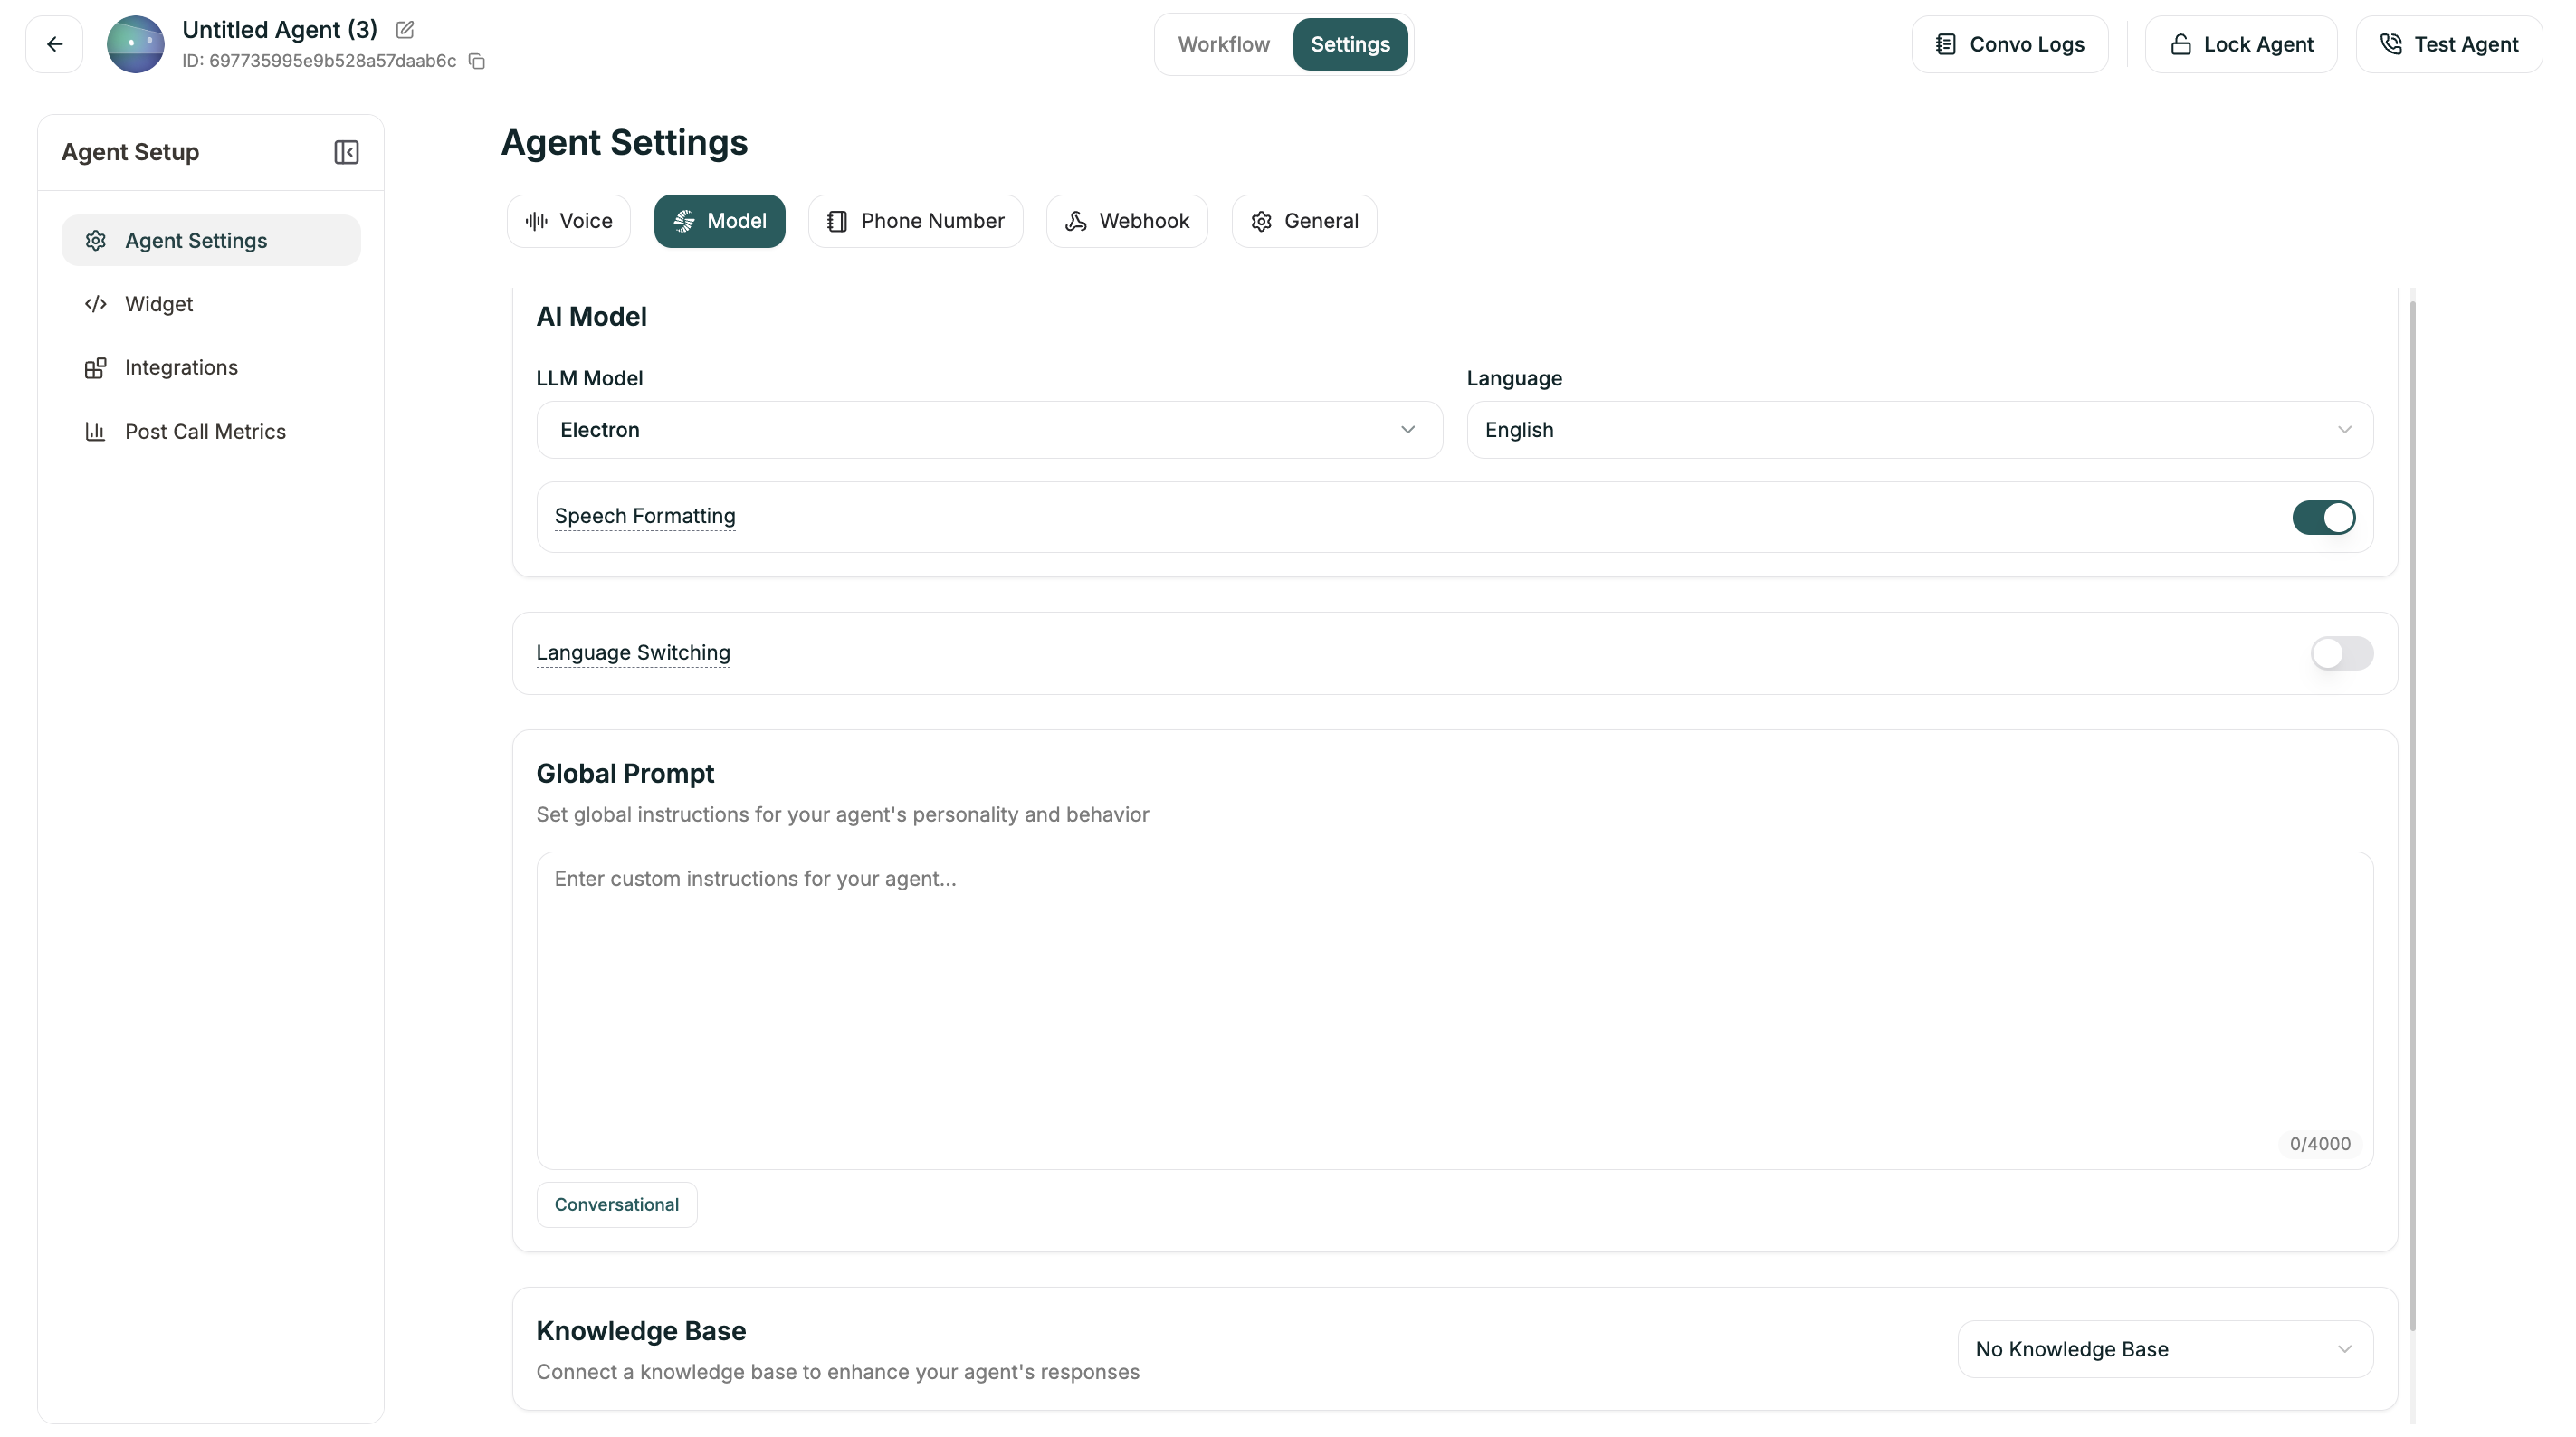Open Convo Logs
Image resolution: width=2576 pixels, height=1437 pixels.
[2009, 44]
